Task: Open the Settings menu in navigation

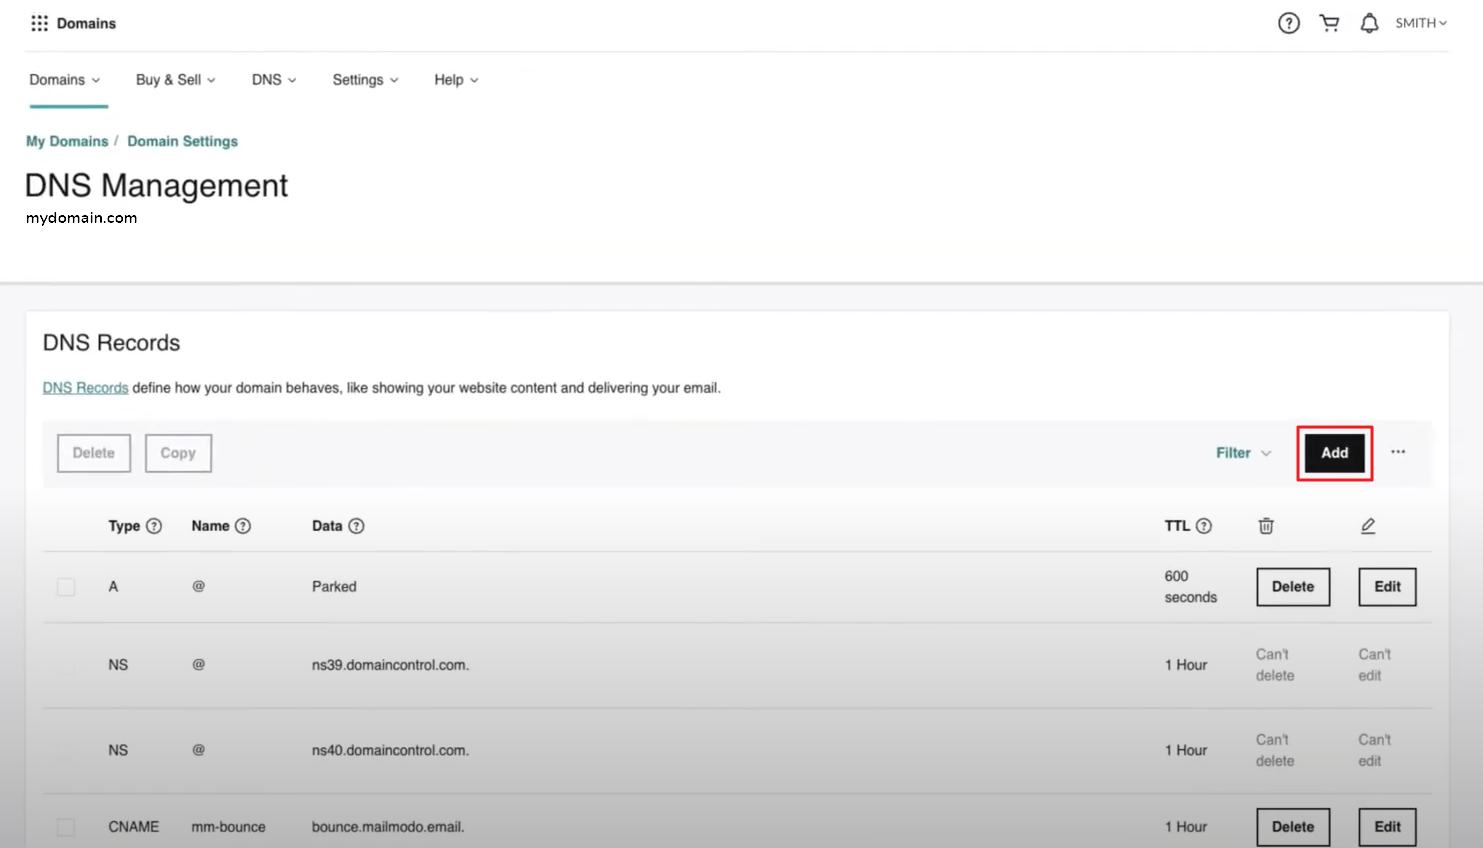Action: tap(365, 80)
